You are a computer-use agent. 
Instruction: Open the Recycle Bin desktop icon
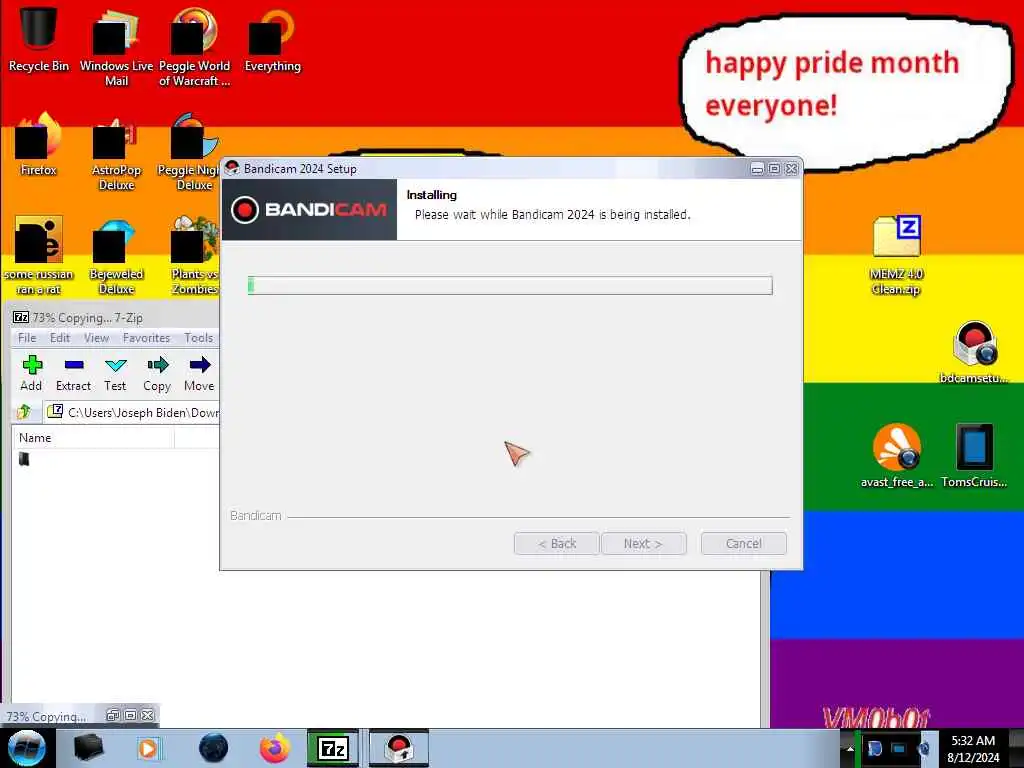point(38,39)
